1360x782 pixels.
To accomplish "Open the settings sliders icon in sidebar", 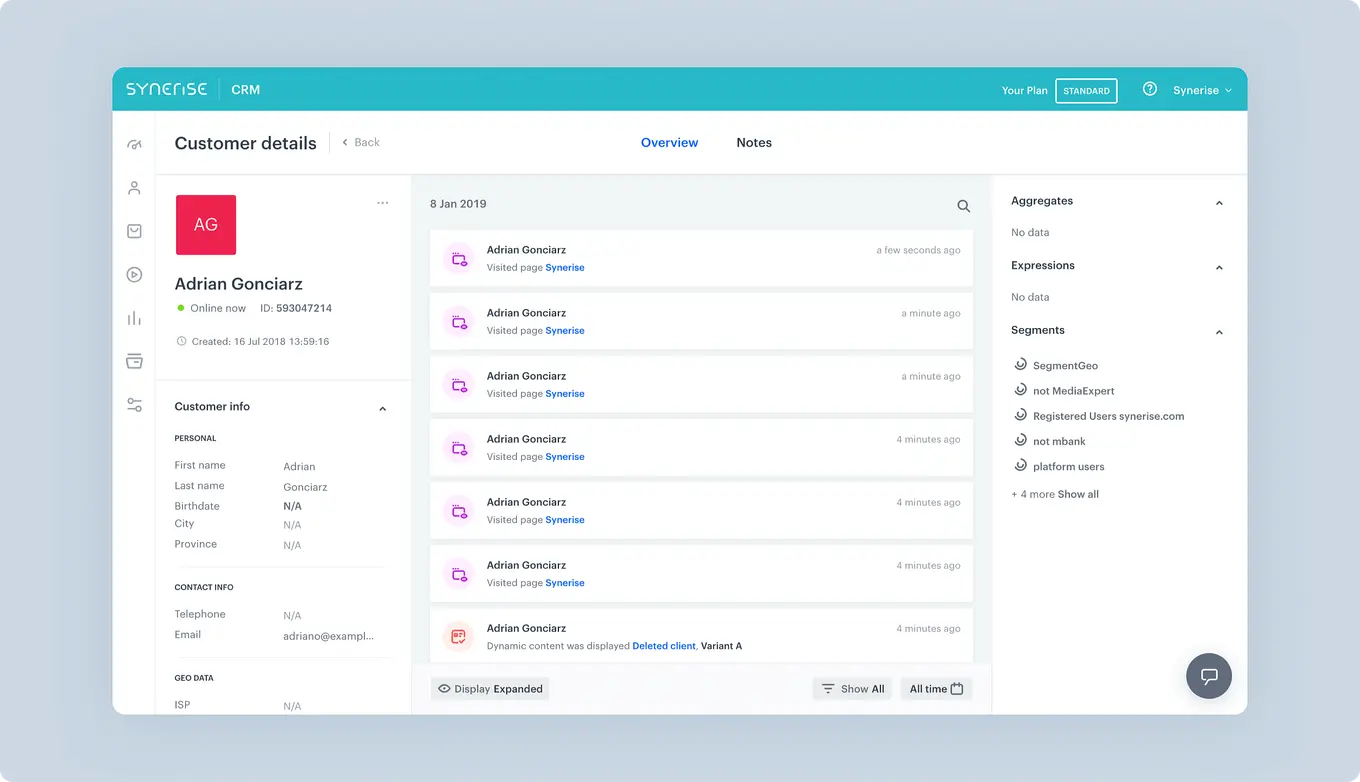I will 134,404.
